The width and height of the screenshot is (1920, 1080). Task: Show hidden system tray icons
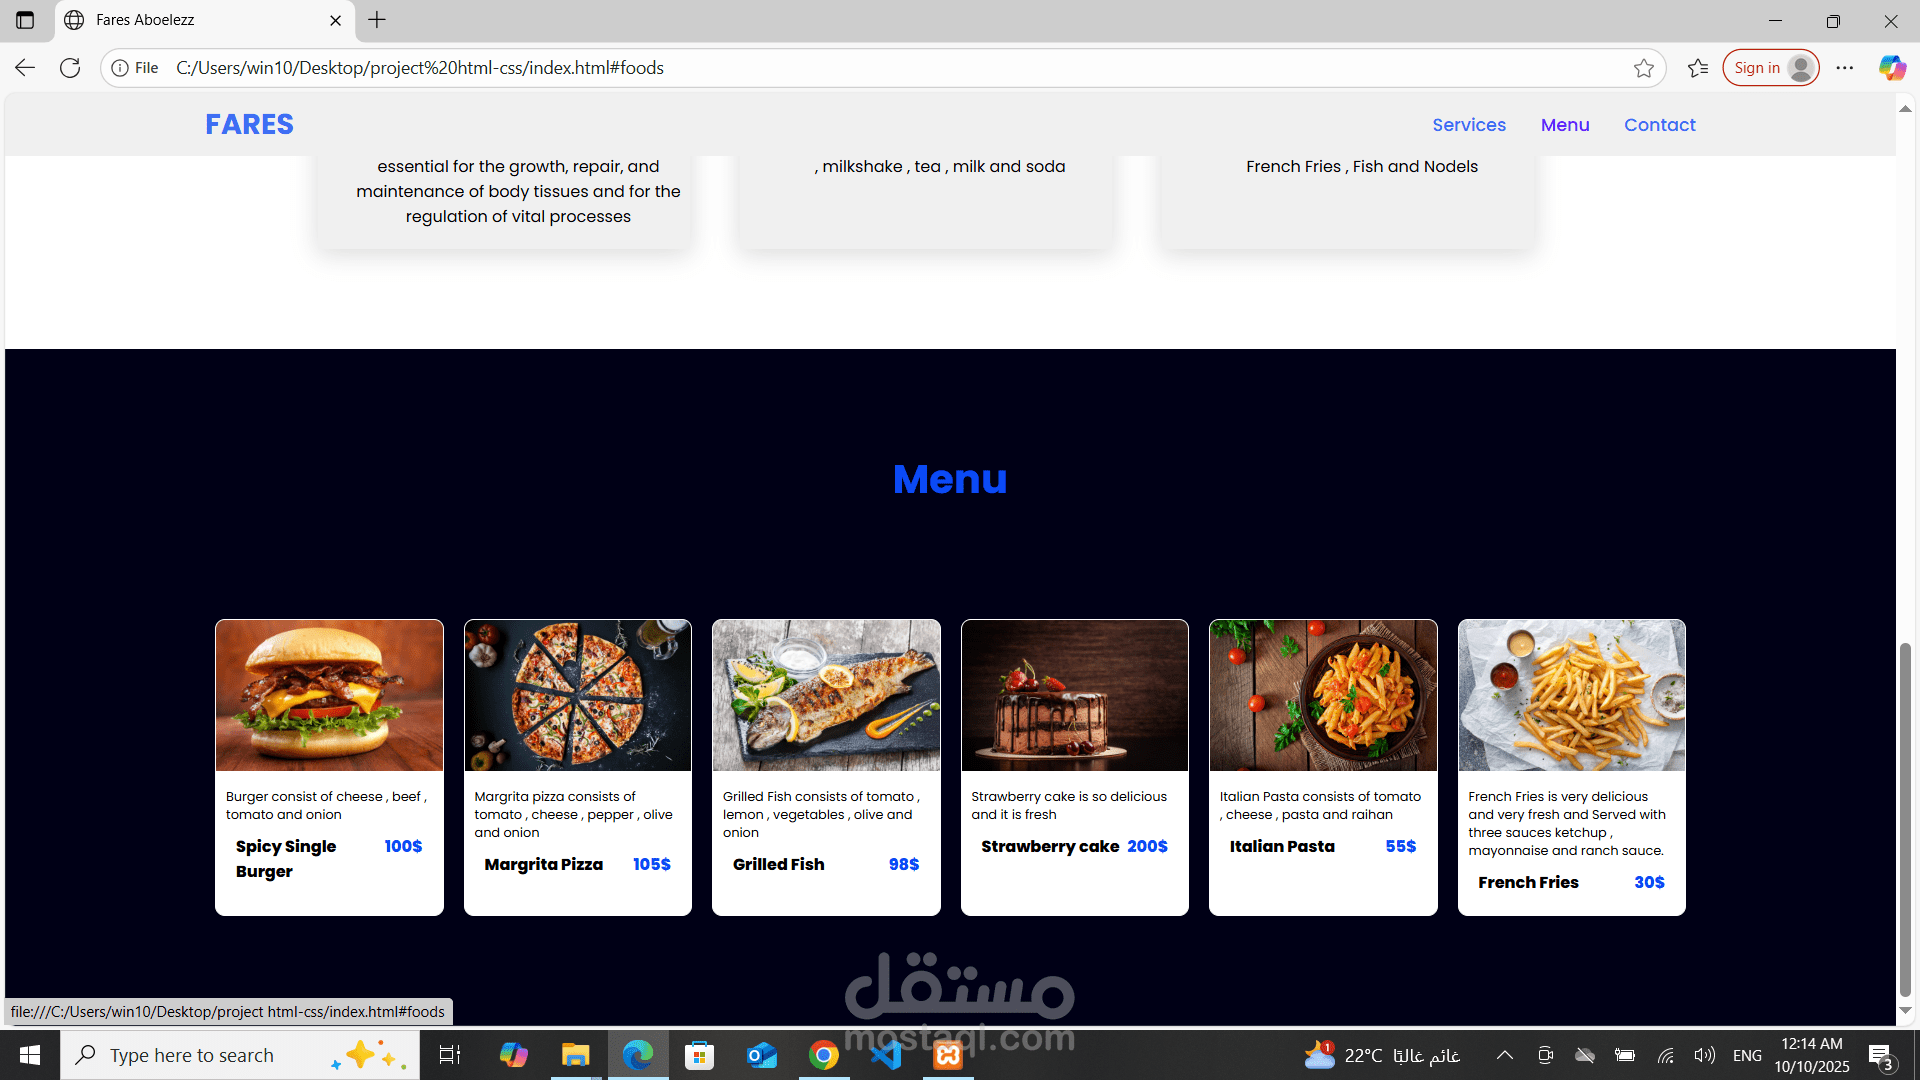[x=1504, y=1055]
